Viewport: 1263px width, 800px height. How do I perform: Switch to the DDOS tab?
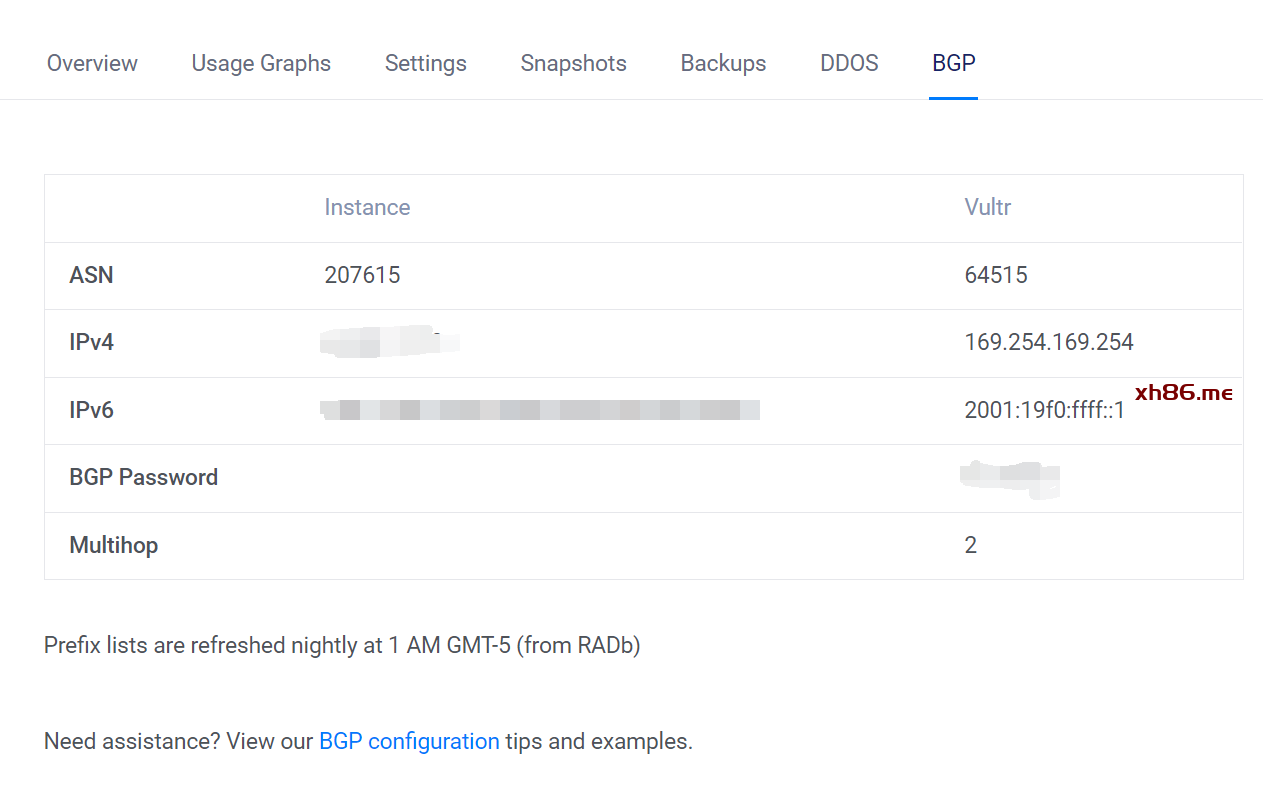click(849, 63)
